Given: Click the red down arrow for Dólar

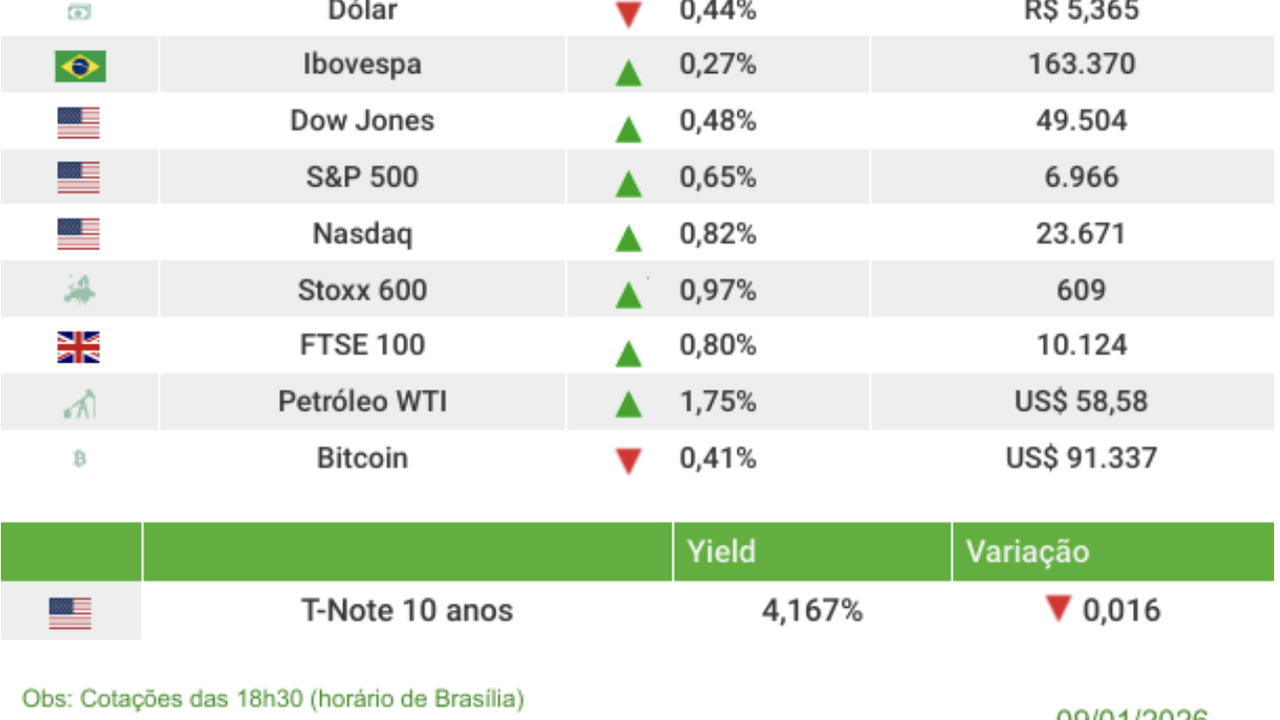Looking at the screenshot, I should tap(628, 15).
